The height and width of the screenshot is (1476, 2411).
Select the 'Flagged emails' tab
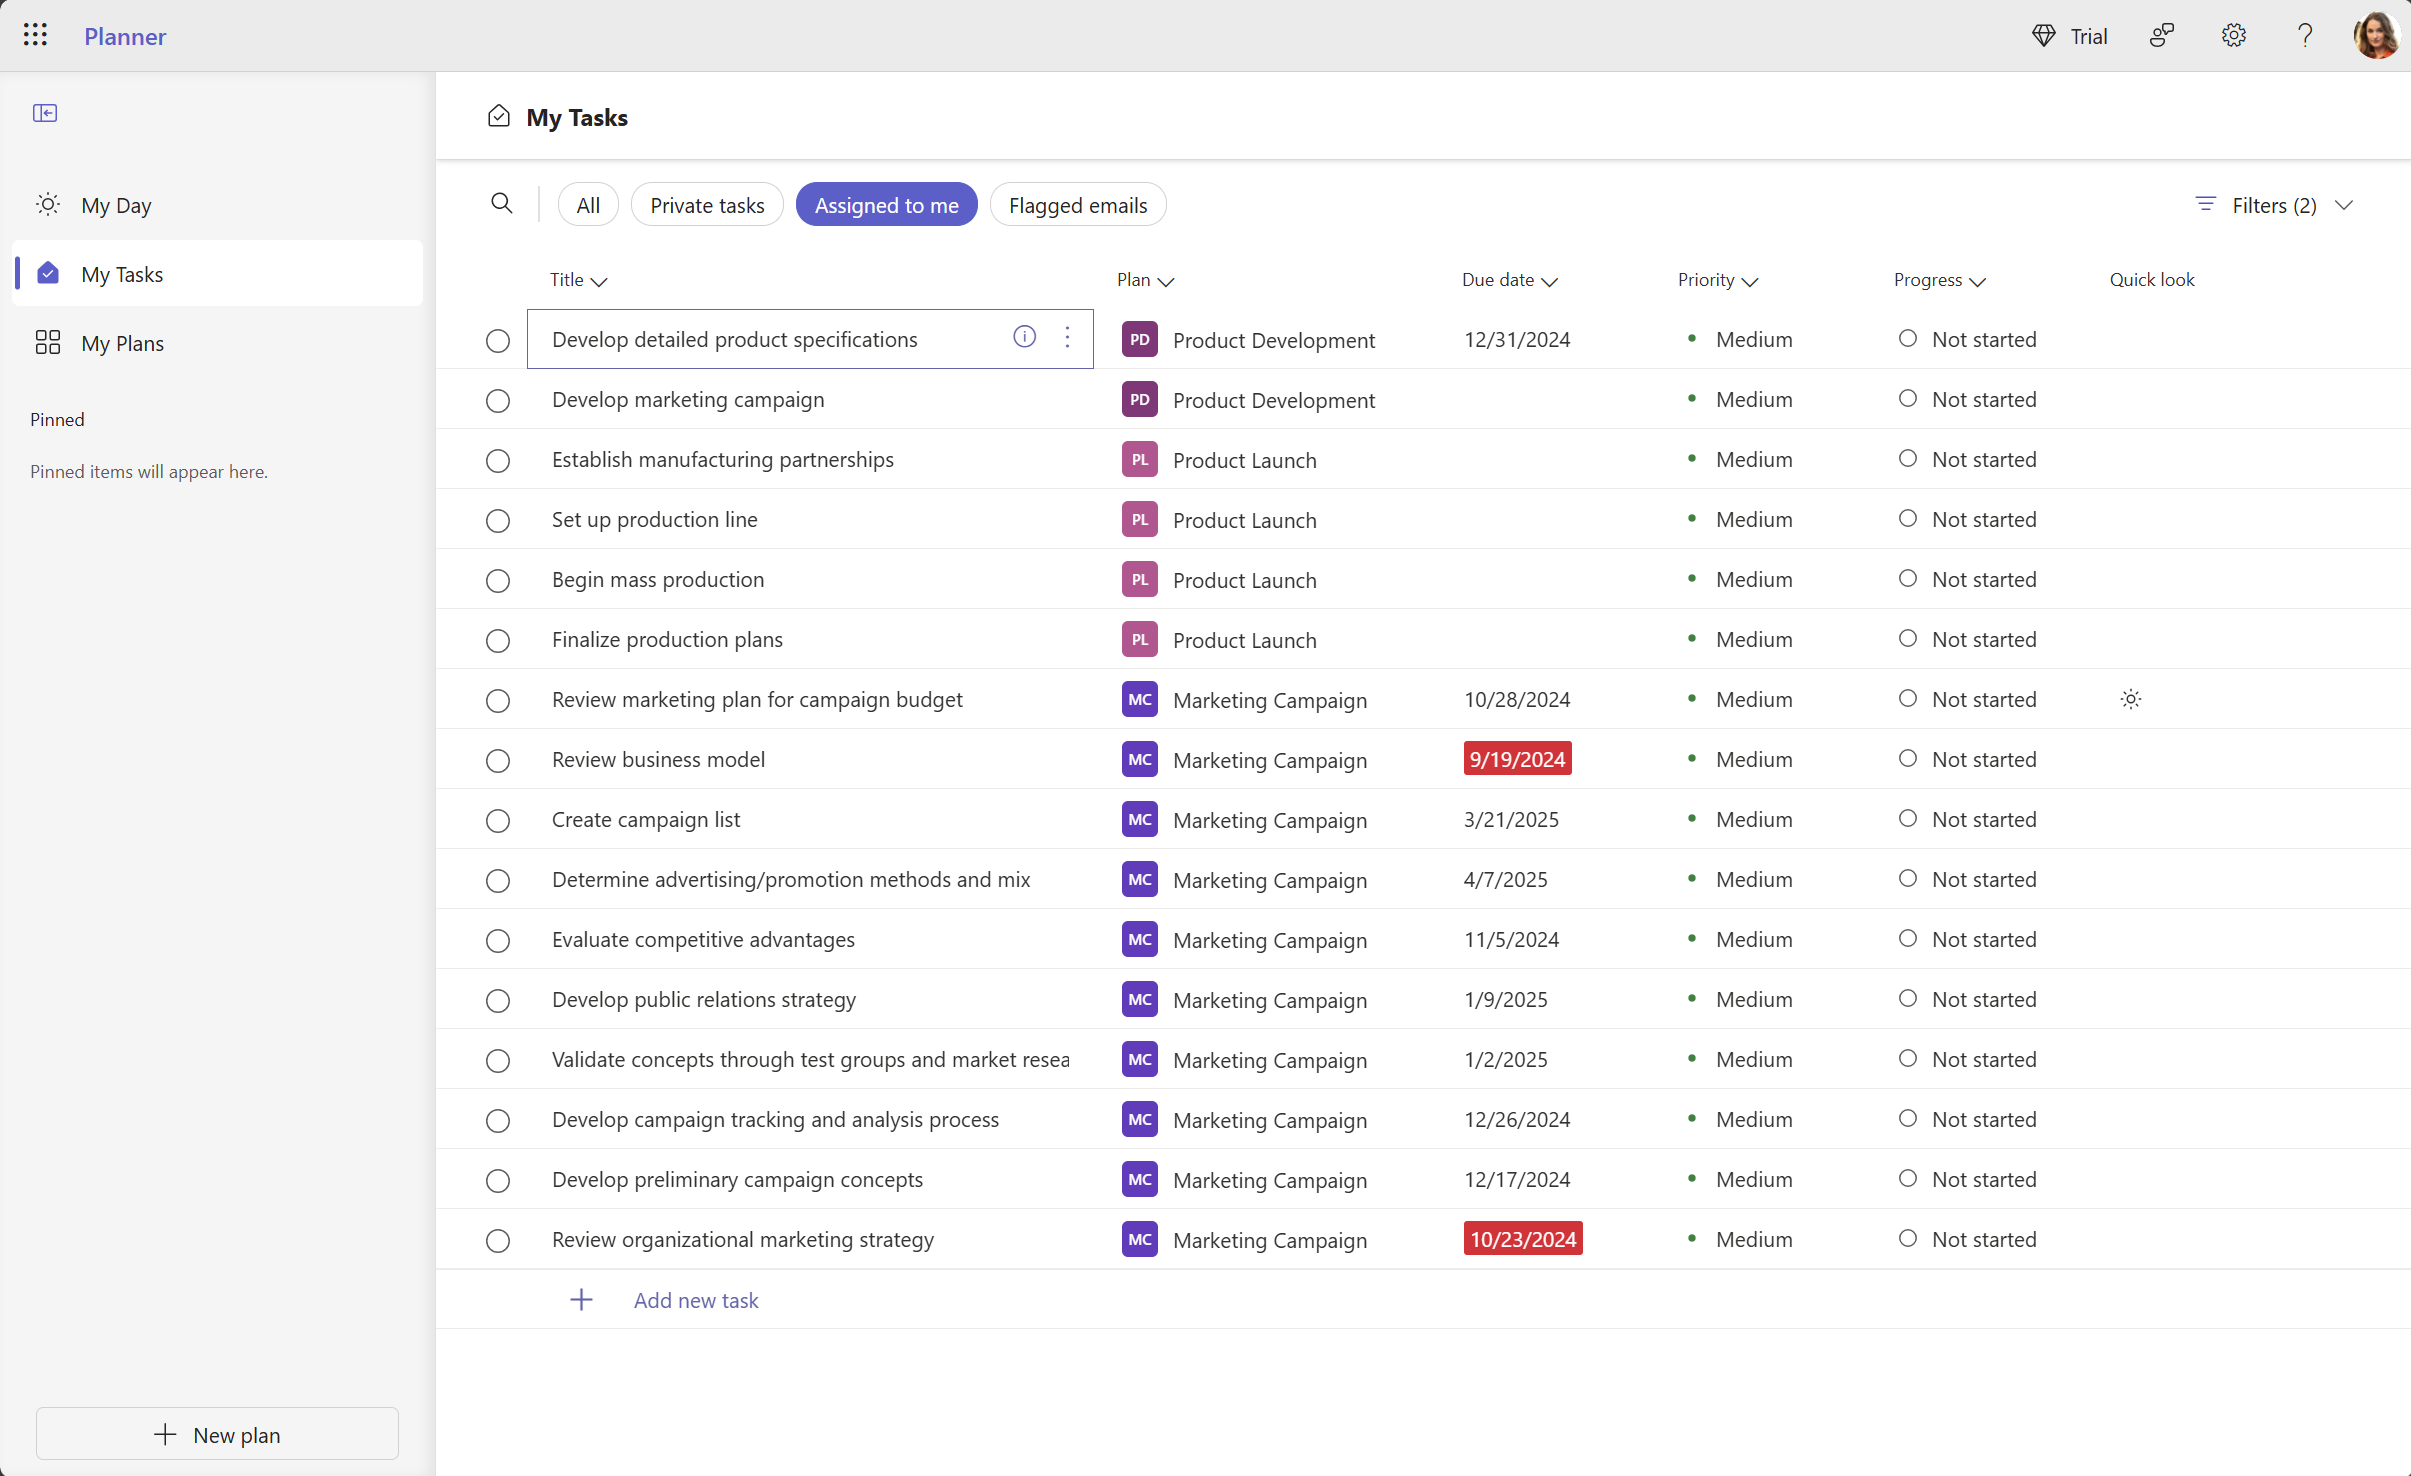pos(1078,205)
